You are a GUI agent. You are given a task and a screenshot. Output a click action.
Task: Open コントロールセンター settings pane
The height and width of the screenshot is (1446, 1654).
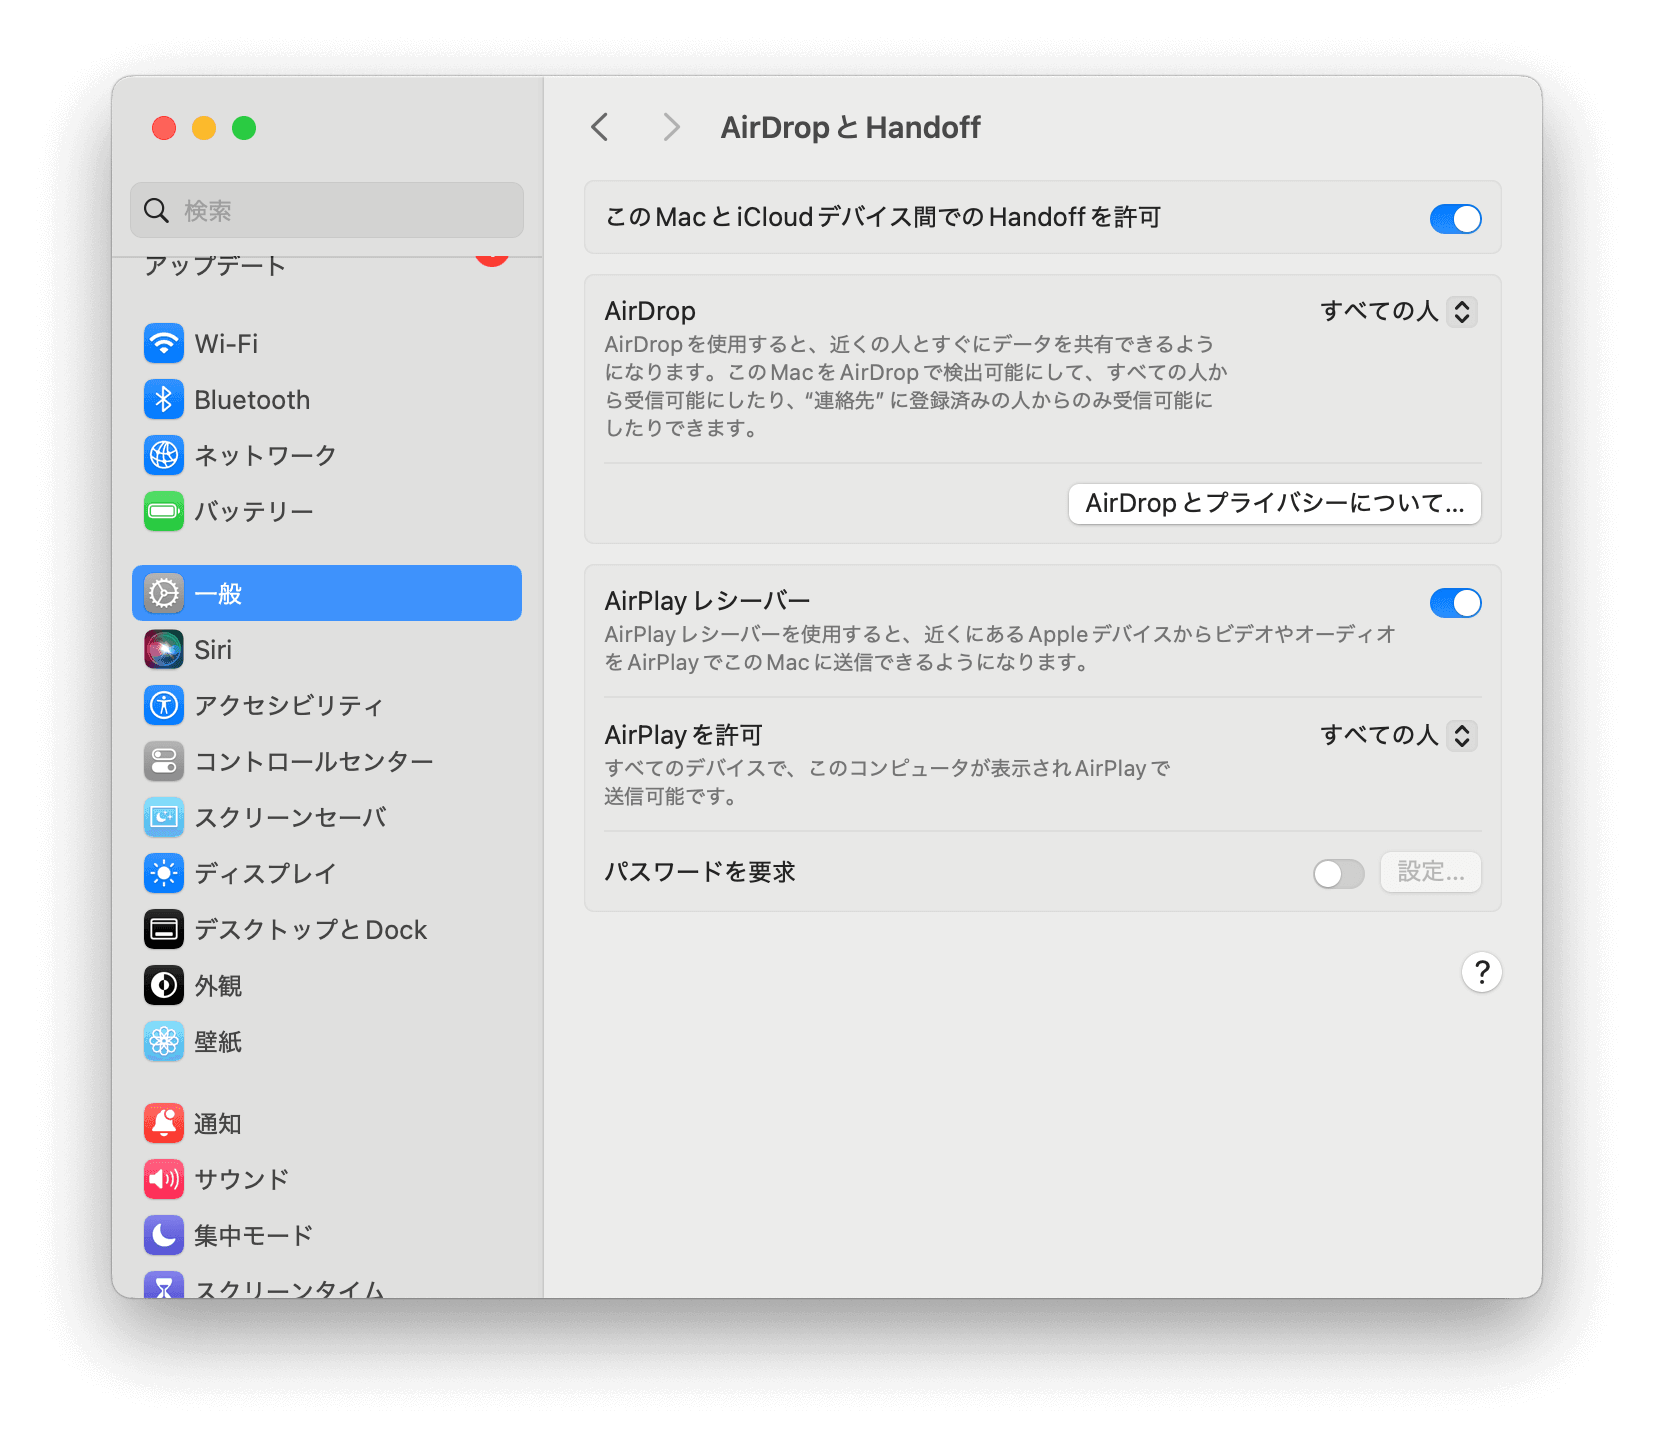pos(327,762)
